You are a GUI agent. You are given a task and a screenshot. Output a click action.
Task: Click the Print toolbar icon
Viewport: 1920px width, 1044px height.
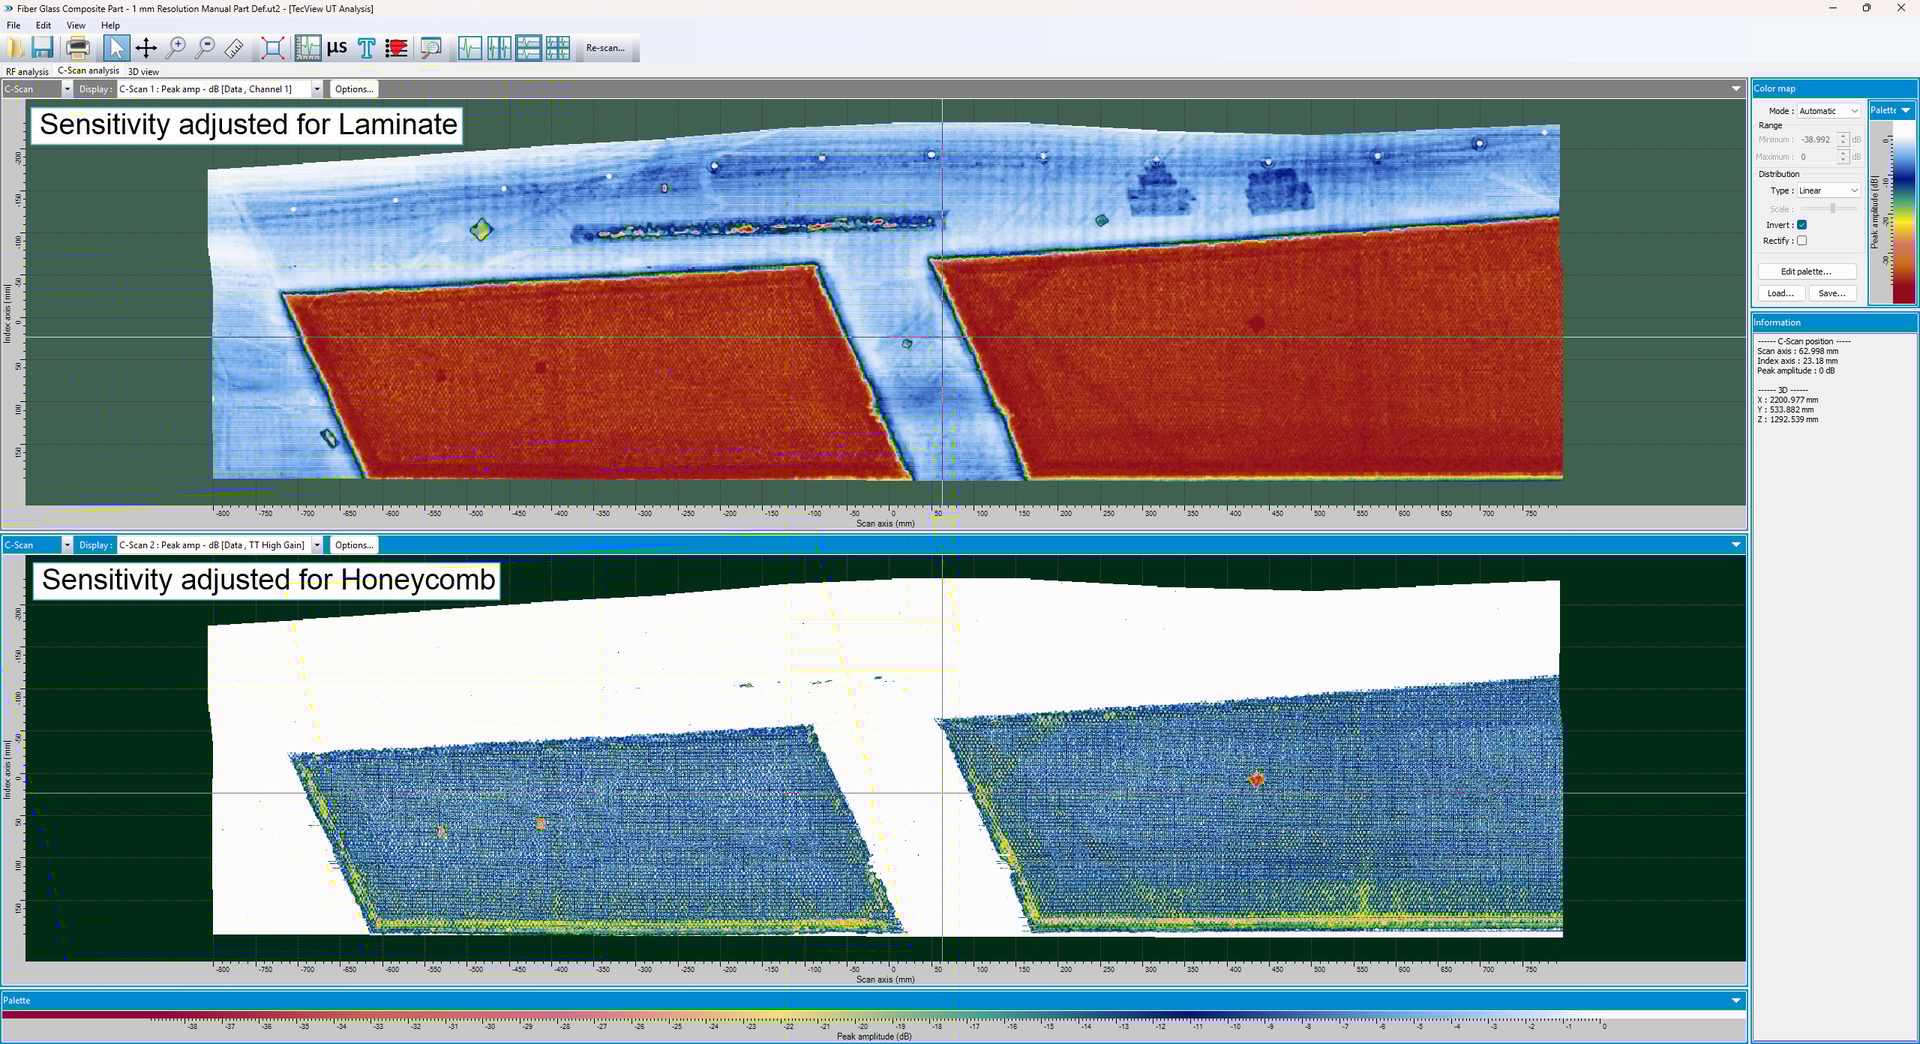pos(78,47)
